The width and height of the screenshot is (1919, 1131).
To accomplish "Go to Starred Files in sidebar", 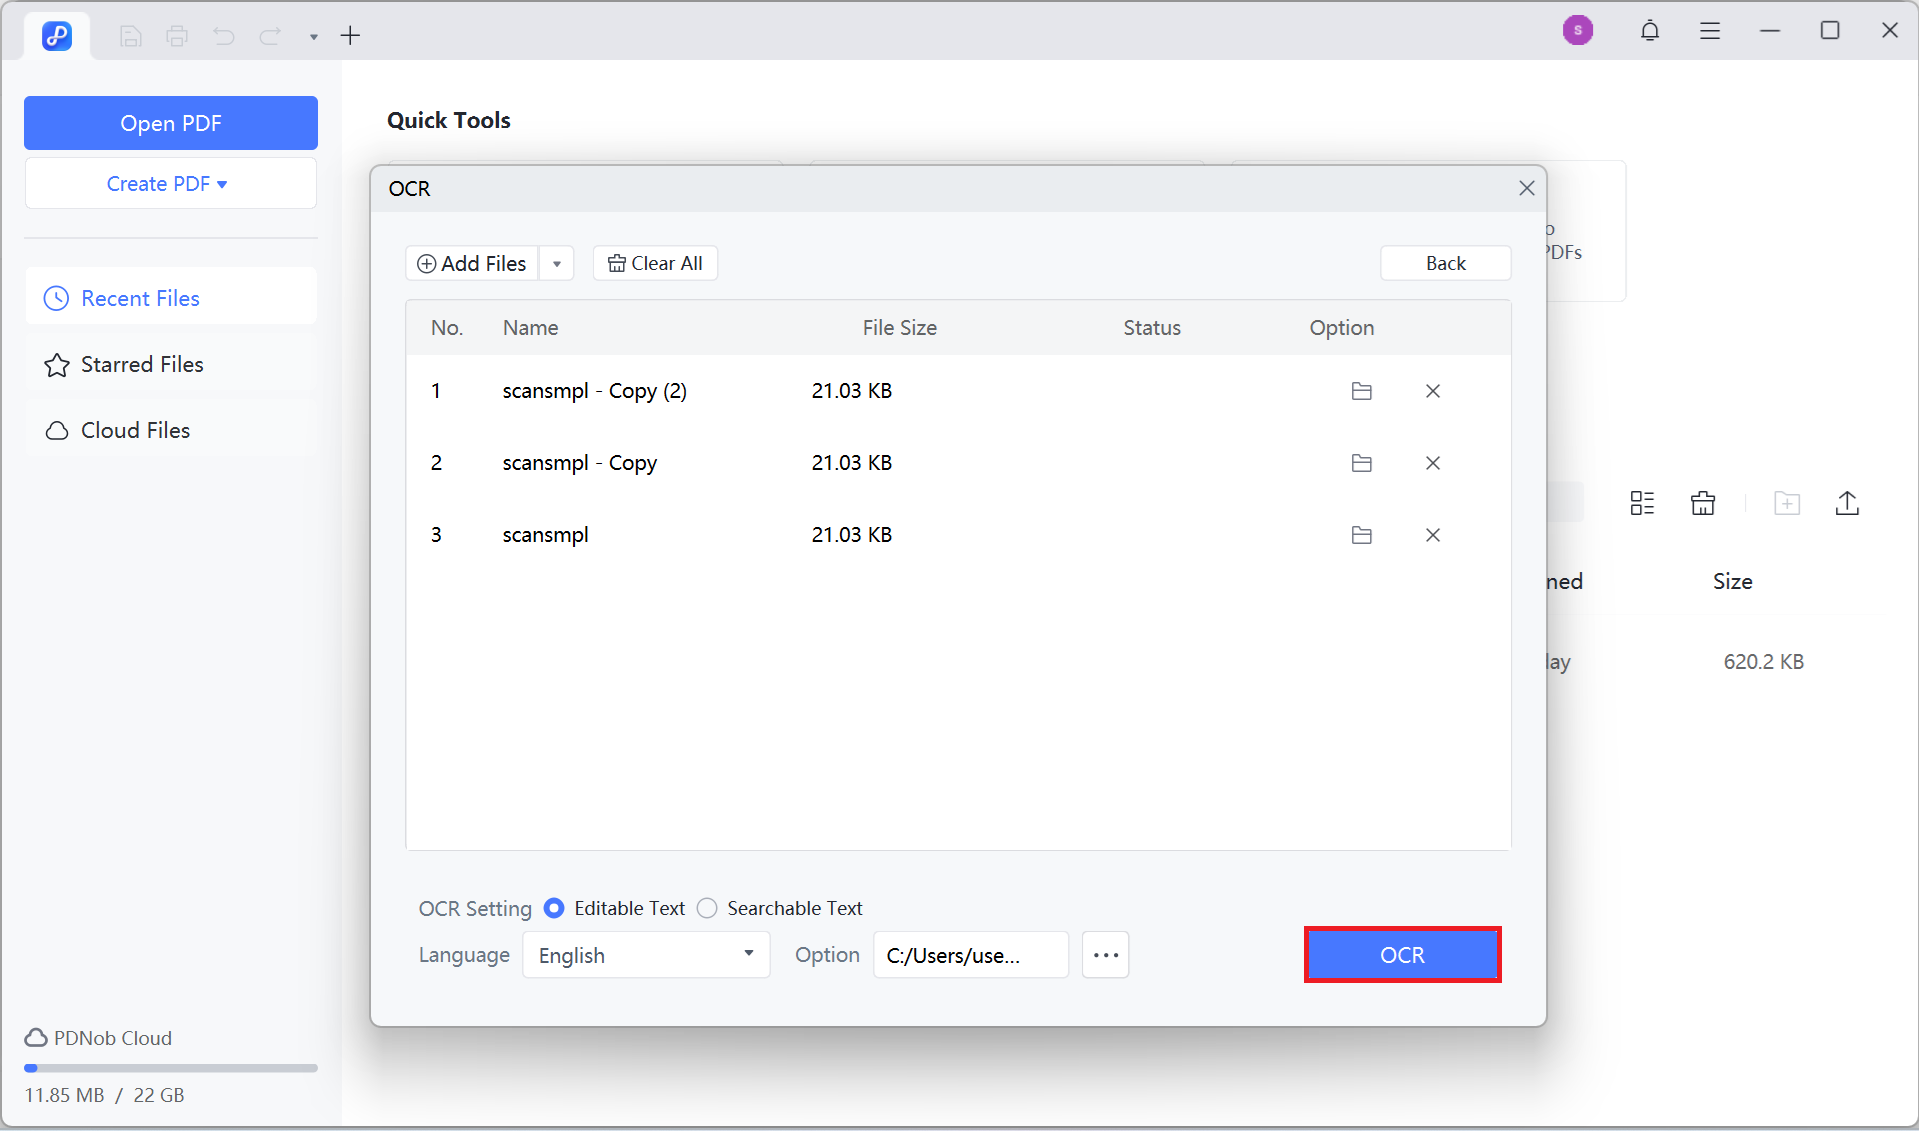I will pos(142,365).
